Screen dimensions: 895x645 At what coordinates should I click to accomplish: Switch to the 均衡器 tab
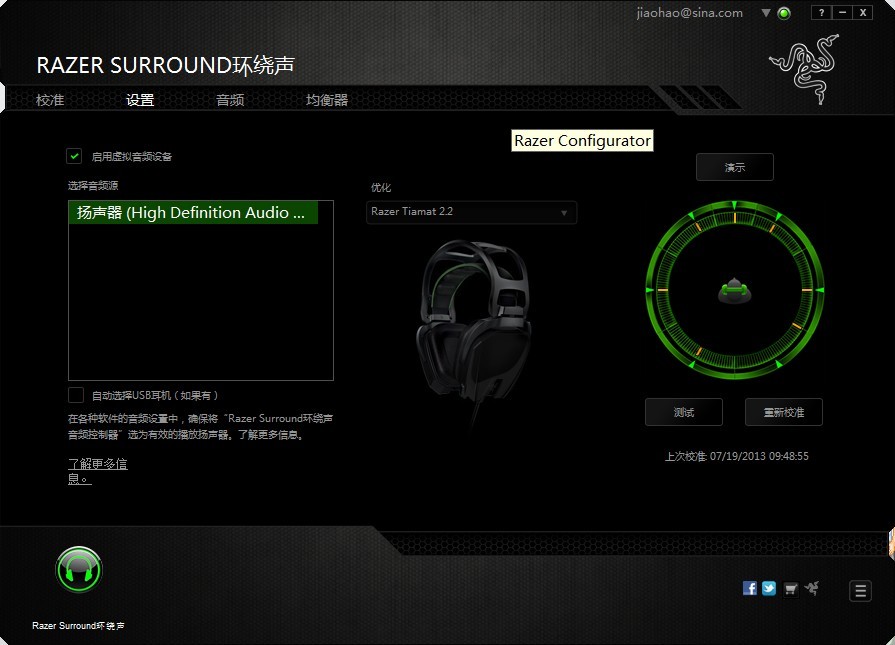[x=327, y=100]
